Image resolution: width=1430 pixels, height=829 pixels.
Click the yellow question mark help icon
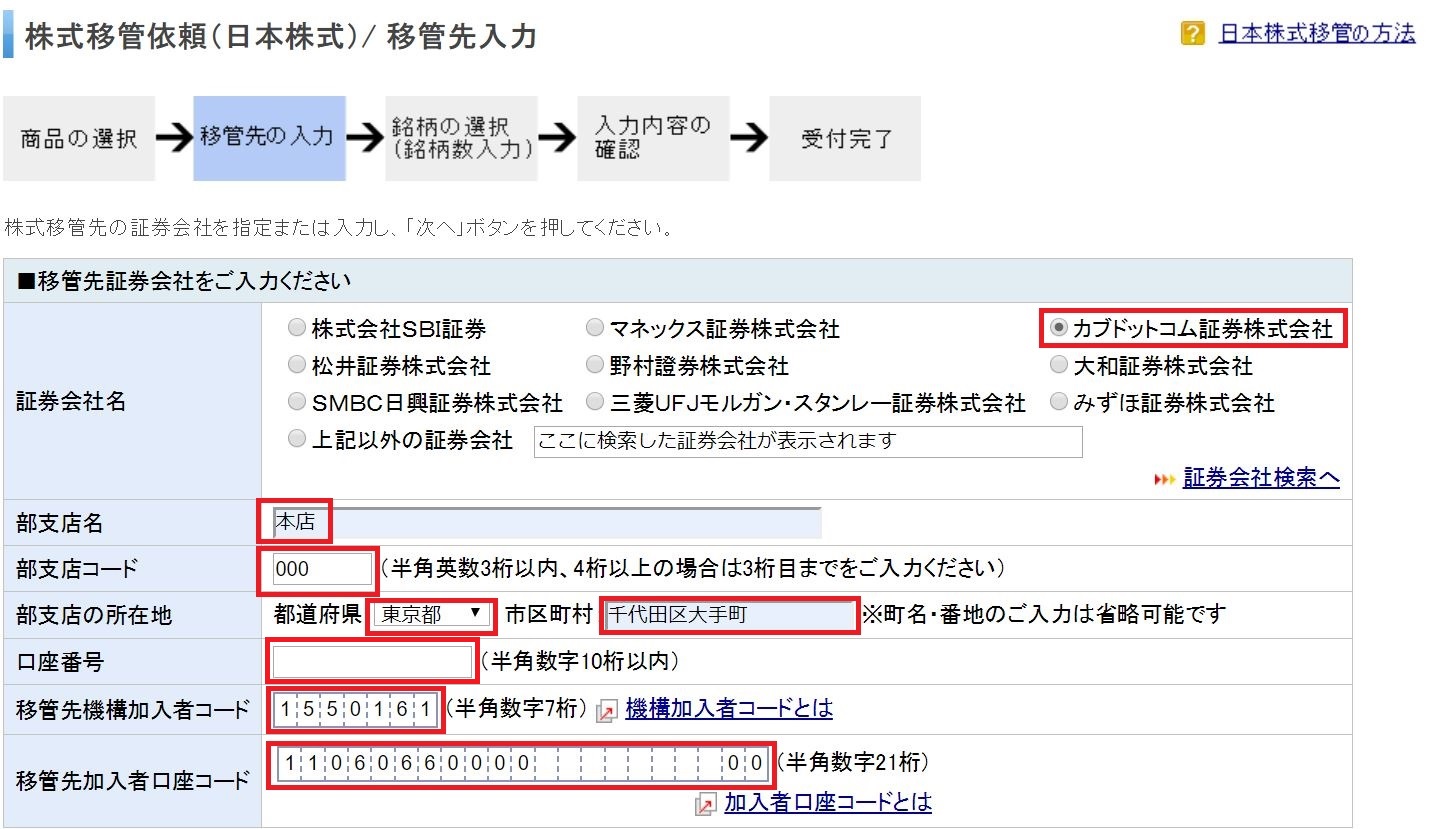[x=1192, y=34]
